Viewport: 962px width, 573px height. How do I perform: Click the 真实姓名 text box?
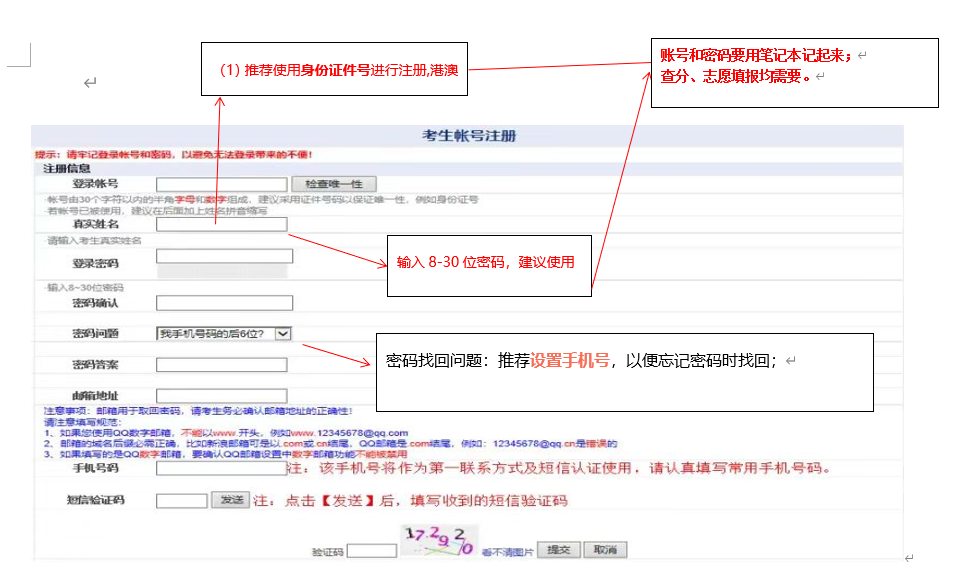pos(223,224)
